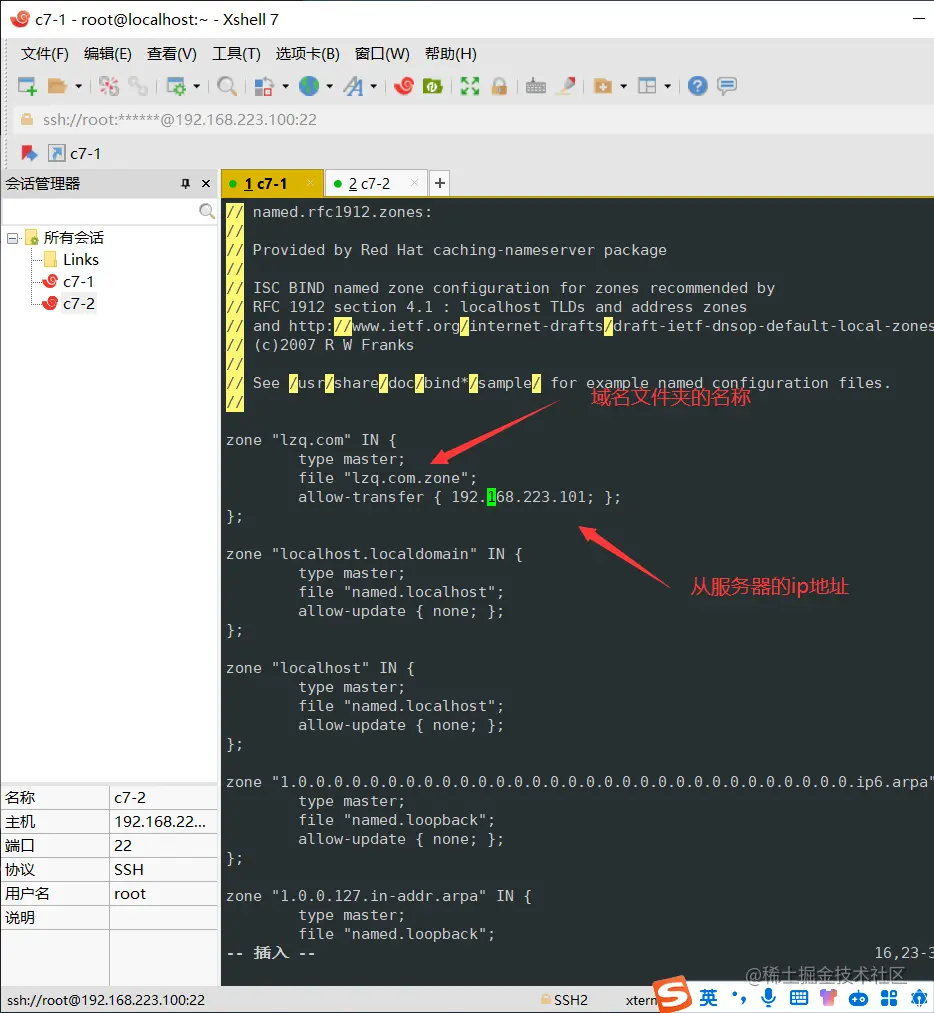Expand the Color Scheme dropdown arrow

click(x=285, y=86)
